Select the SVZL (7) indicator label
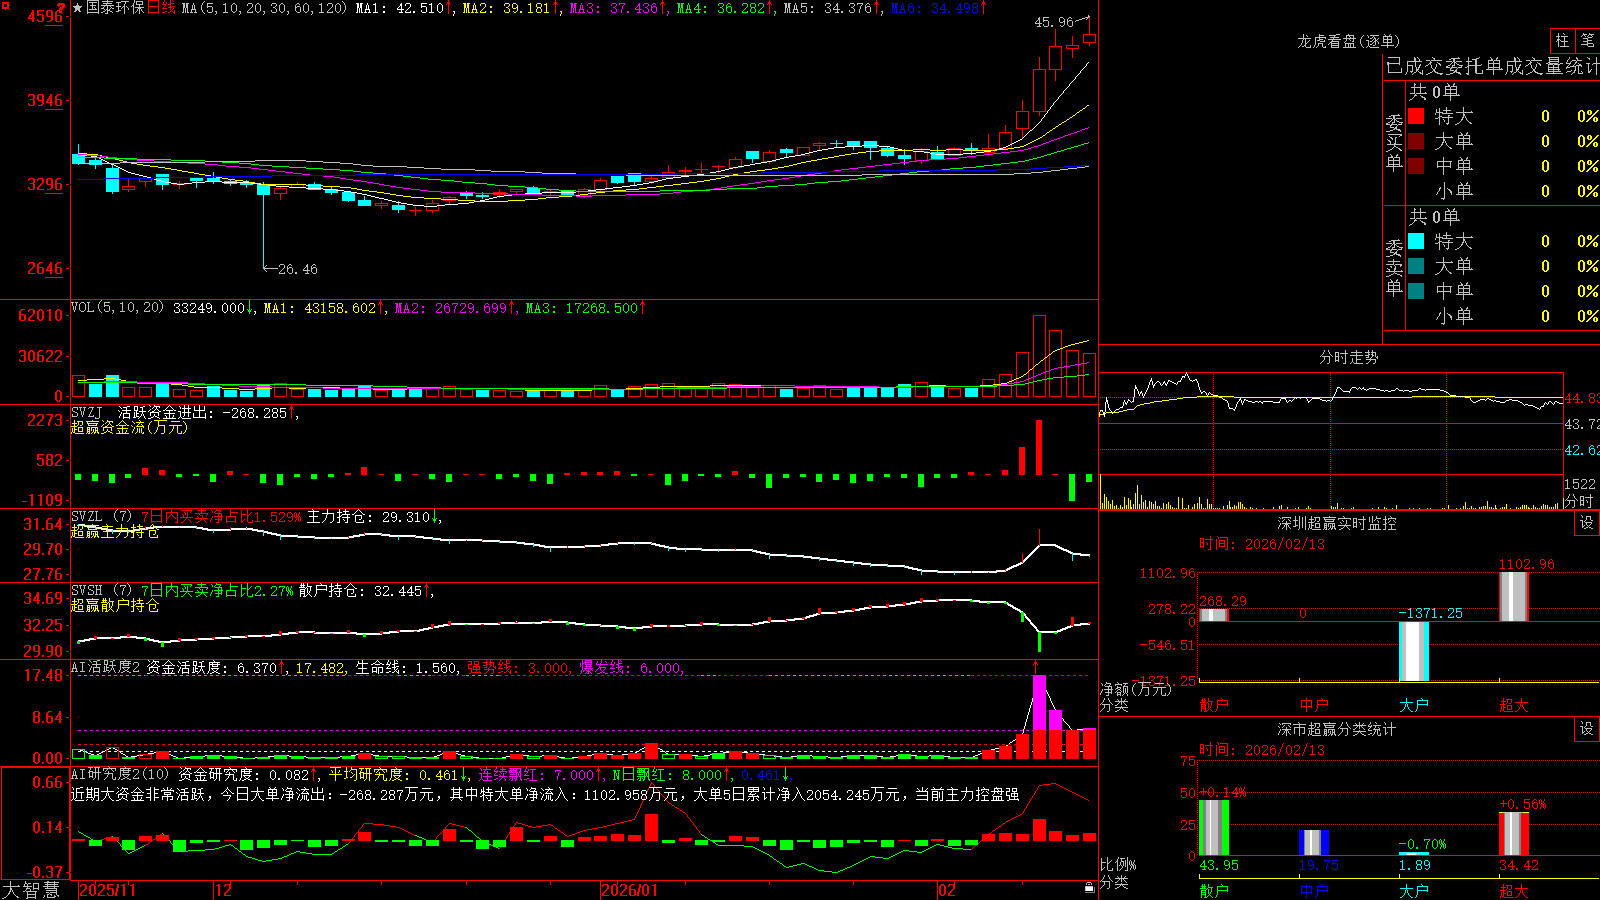 (101, 517)
